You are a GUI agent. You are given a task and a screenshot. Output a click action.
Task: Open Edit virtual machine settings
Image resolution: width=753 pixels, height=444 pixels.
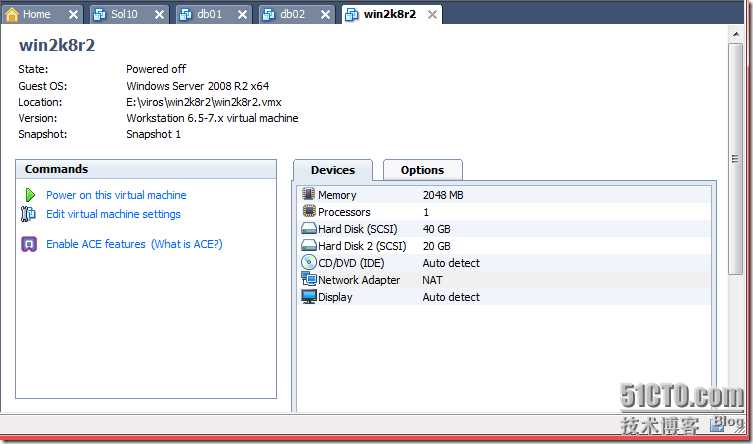click(x=113, y=214)
